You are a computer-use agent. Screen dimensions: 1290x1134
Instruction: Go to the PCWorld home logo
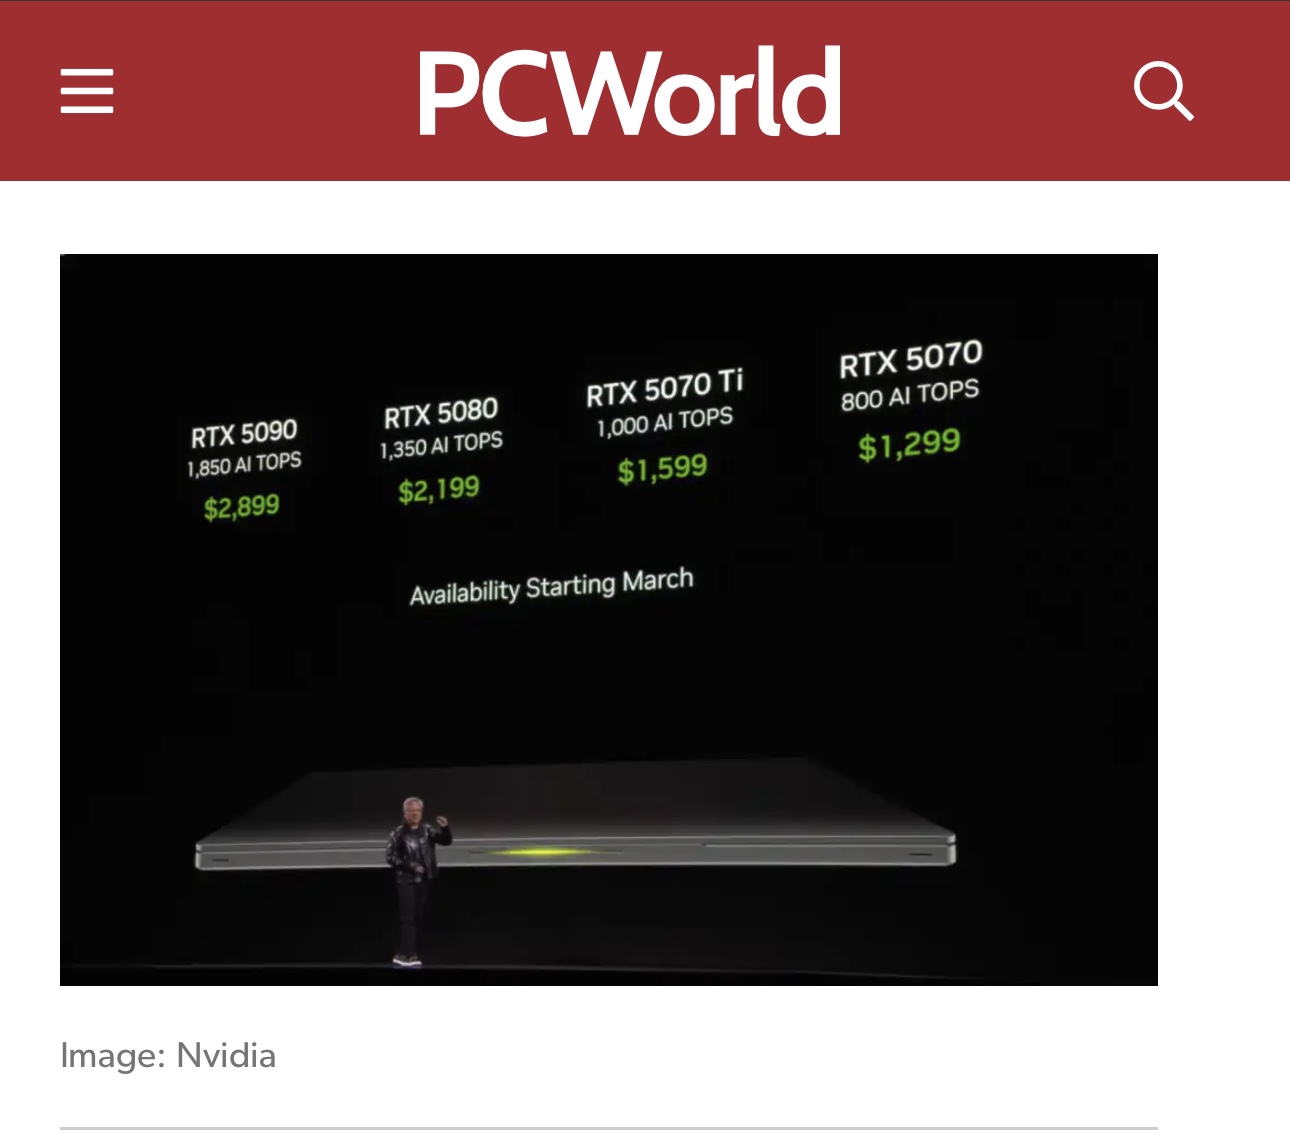coord(629,91)
